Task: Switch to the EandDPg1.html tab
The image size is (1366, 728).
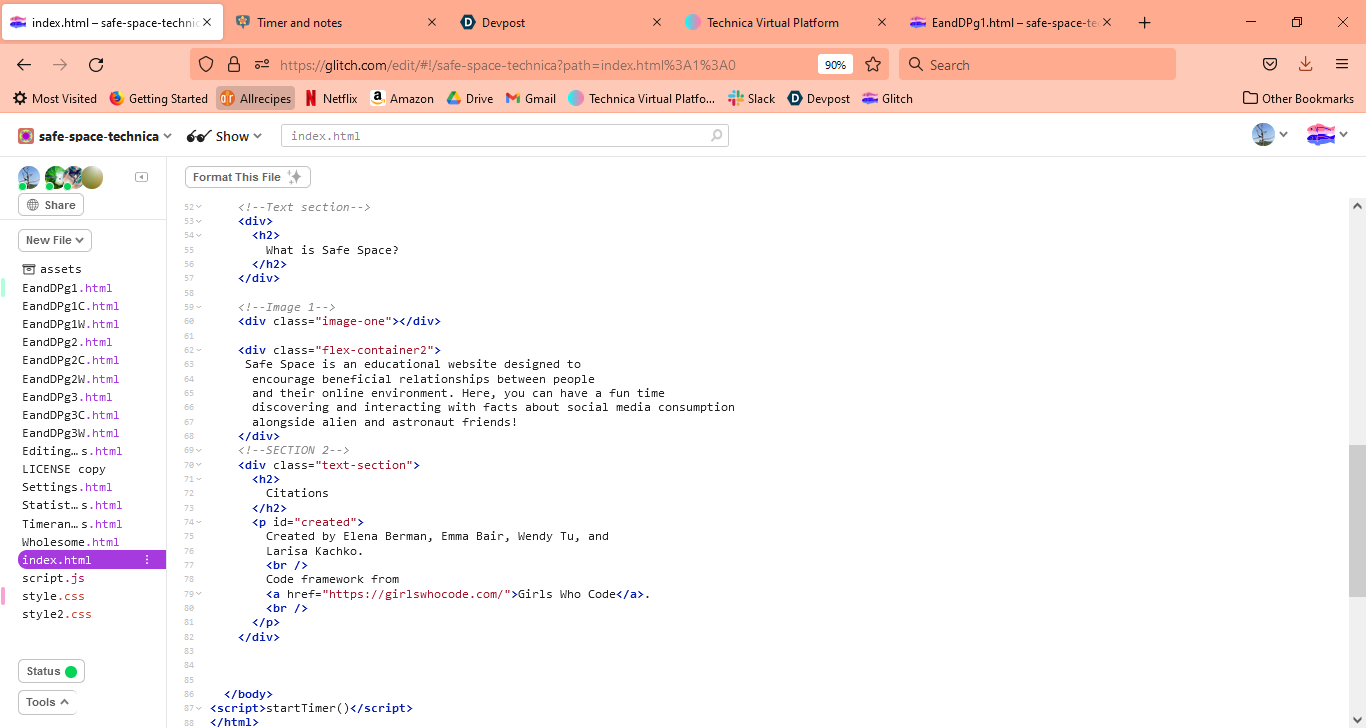Action: [x=1013, y=22]
